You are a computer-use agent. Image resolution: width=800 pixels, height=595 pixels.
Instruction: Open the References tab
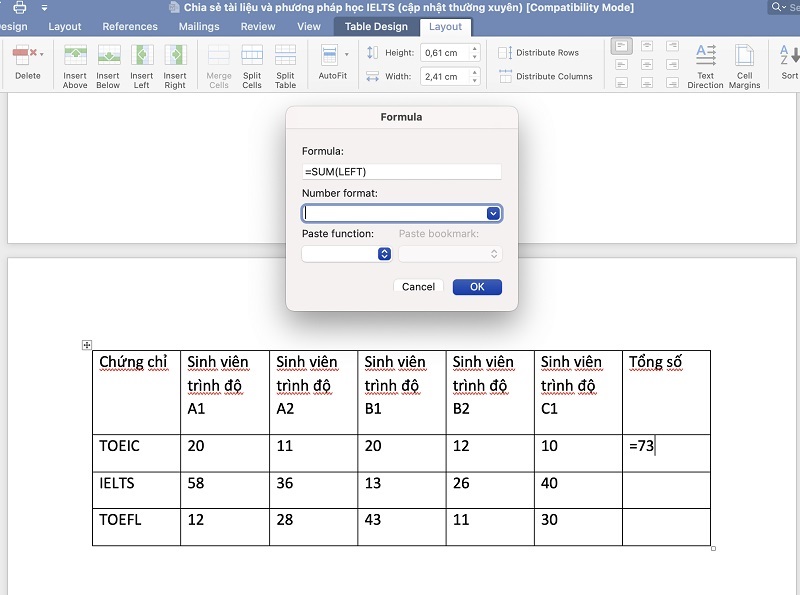pyautogui.click(x=130, y=27)
